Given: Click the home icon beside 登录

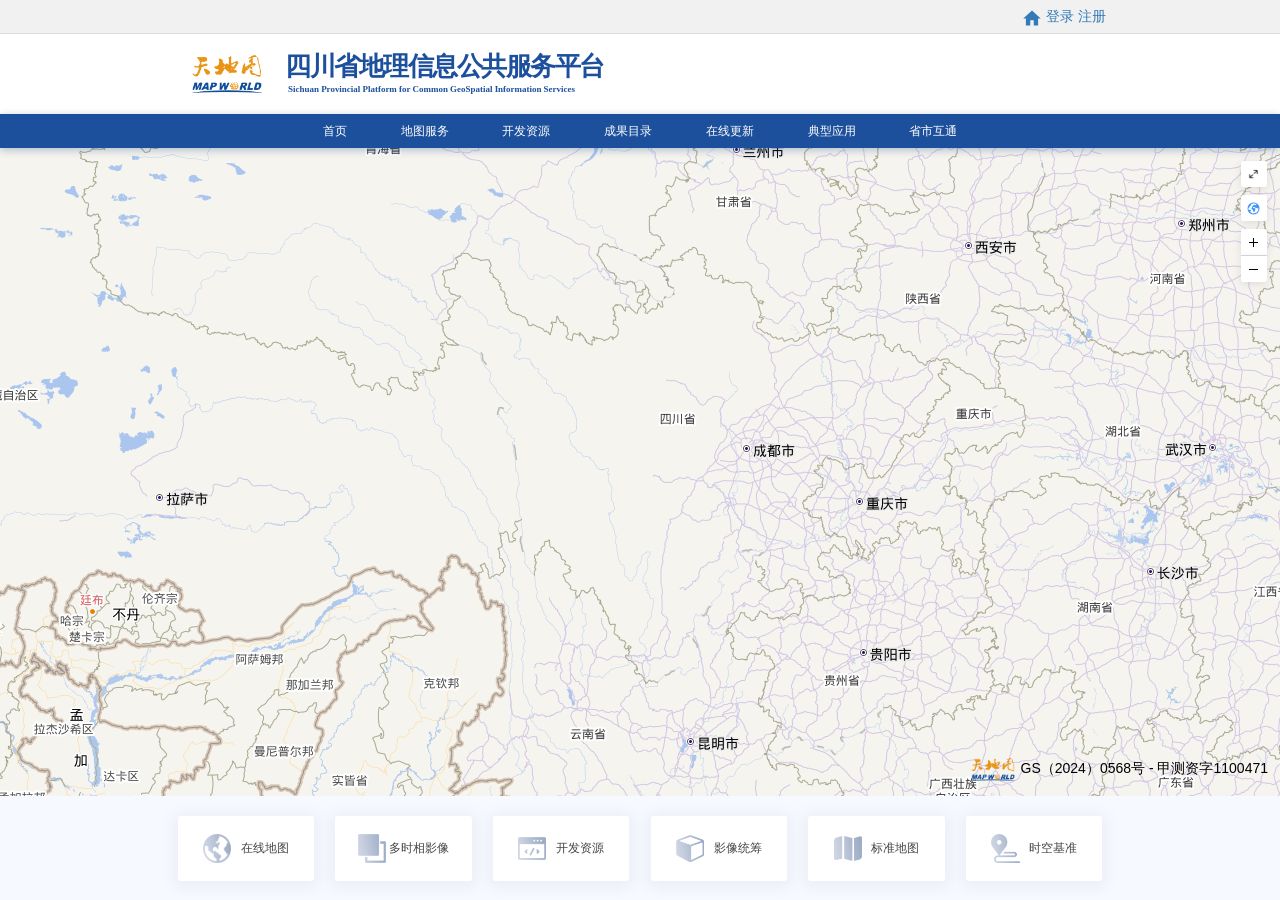Looking at the screenshot, I should [x=1032, y=18].
